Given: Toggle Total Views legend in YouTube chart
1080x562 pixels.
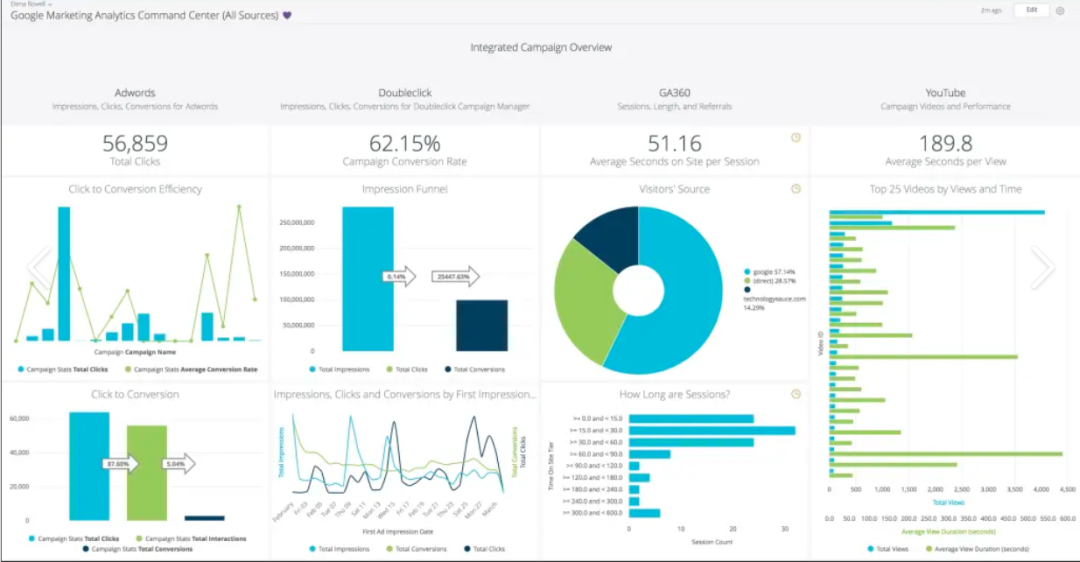Looking at the screenshot, I should point(888,549).
